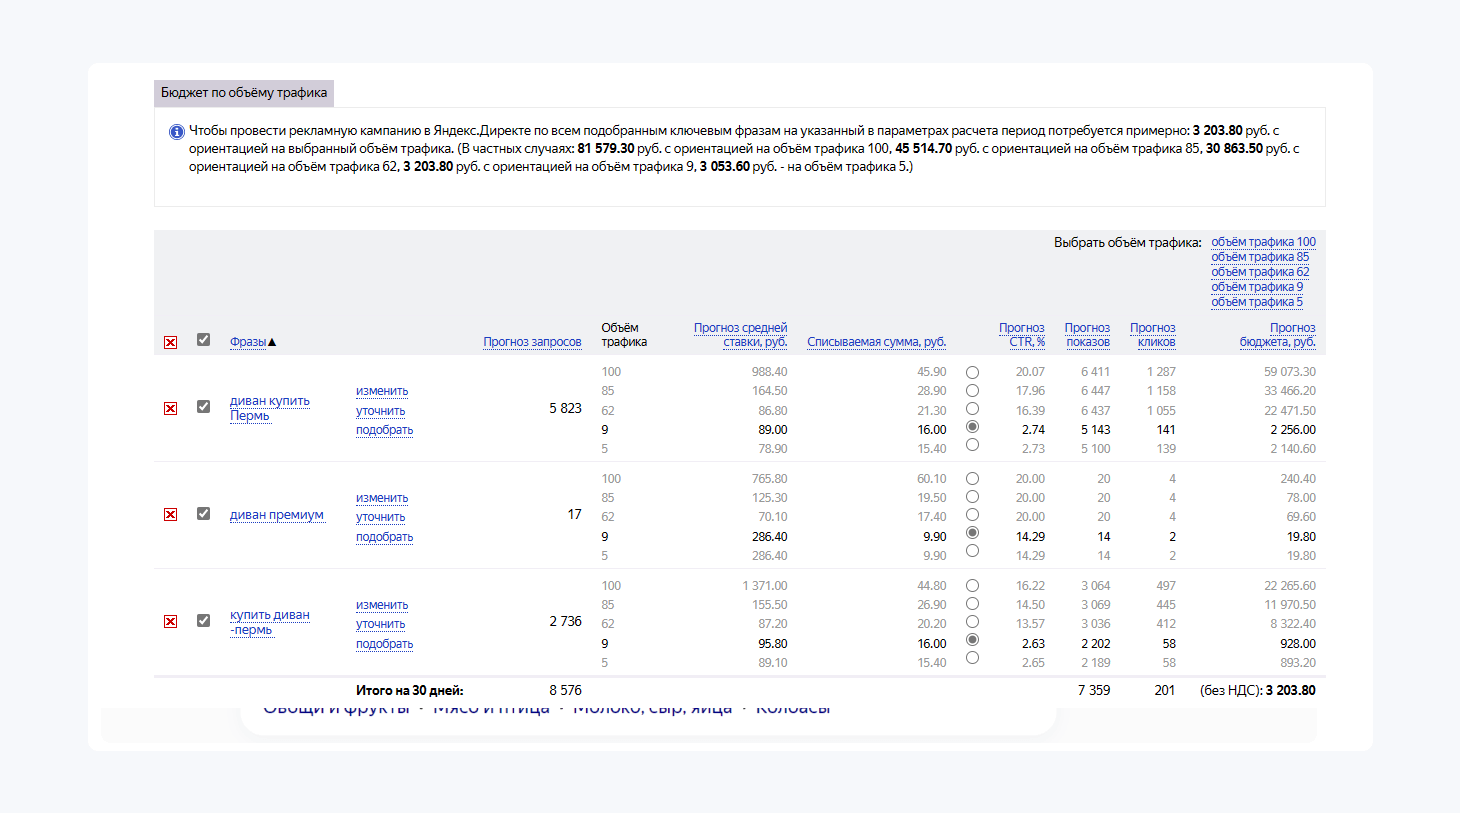Delete all phrases via header red X
The height and width of the screenshot is (813, 1460).
click(x=170, y=342)
